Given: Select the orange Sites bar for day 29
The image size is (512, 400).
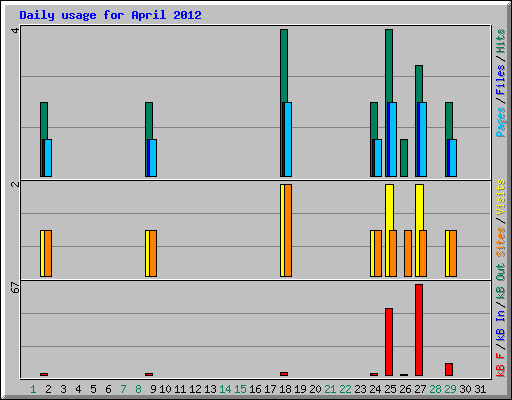Looking at the screenshot, I should point(453,253).
